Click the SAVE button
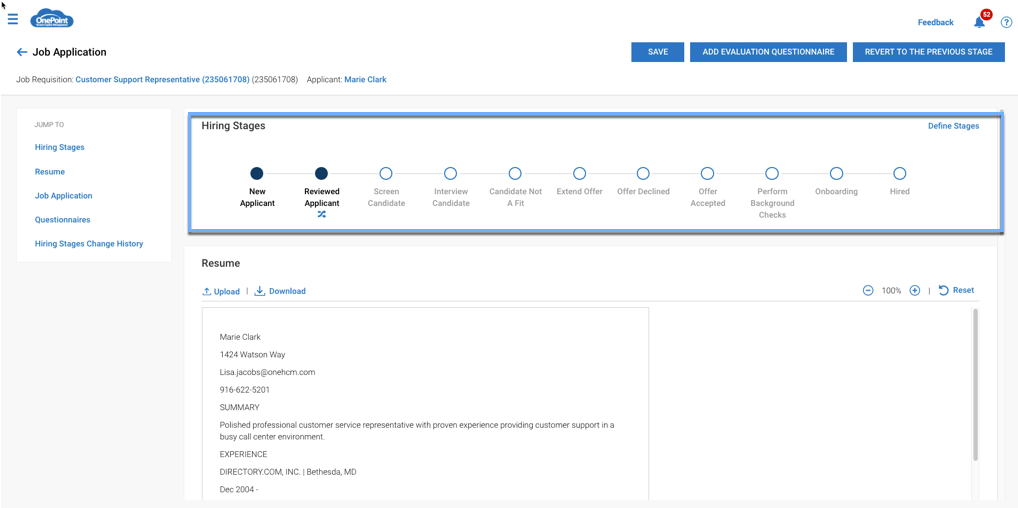This screenshot has width=1018, height=508. pyautogui.click(x=658, y=52)
